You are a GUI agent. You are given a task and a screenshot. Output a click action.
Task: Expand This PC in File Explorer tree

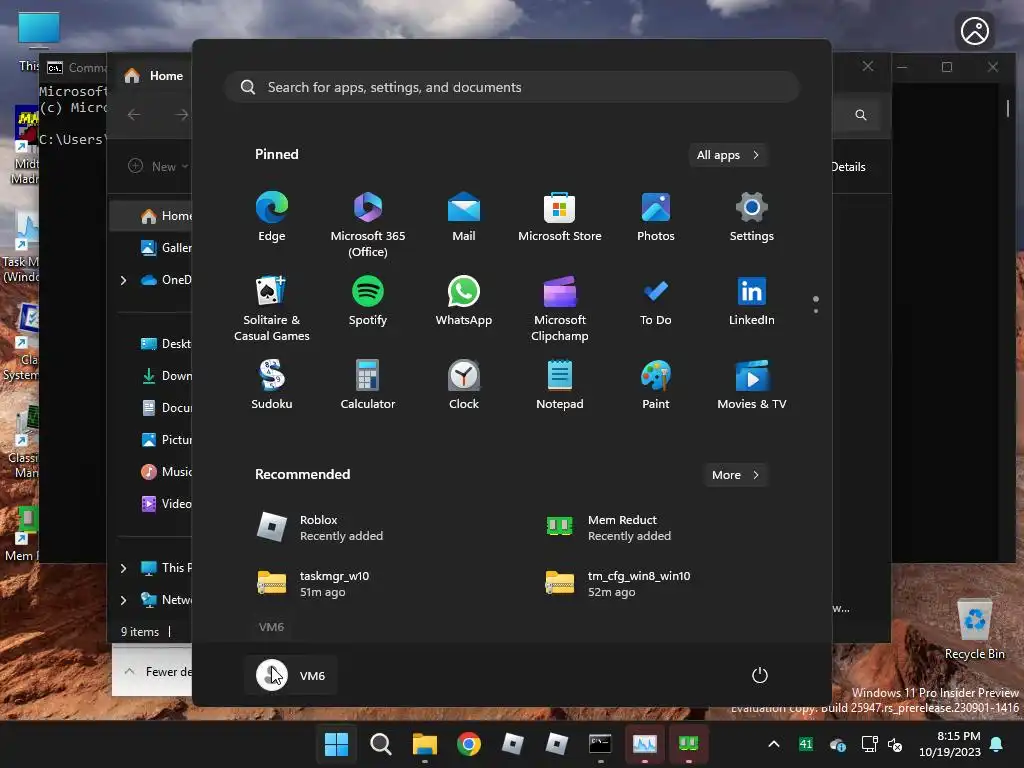tap(123, 568)
